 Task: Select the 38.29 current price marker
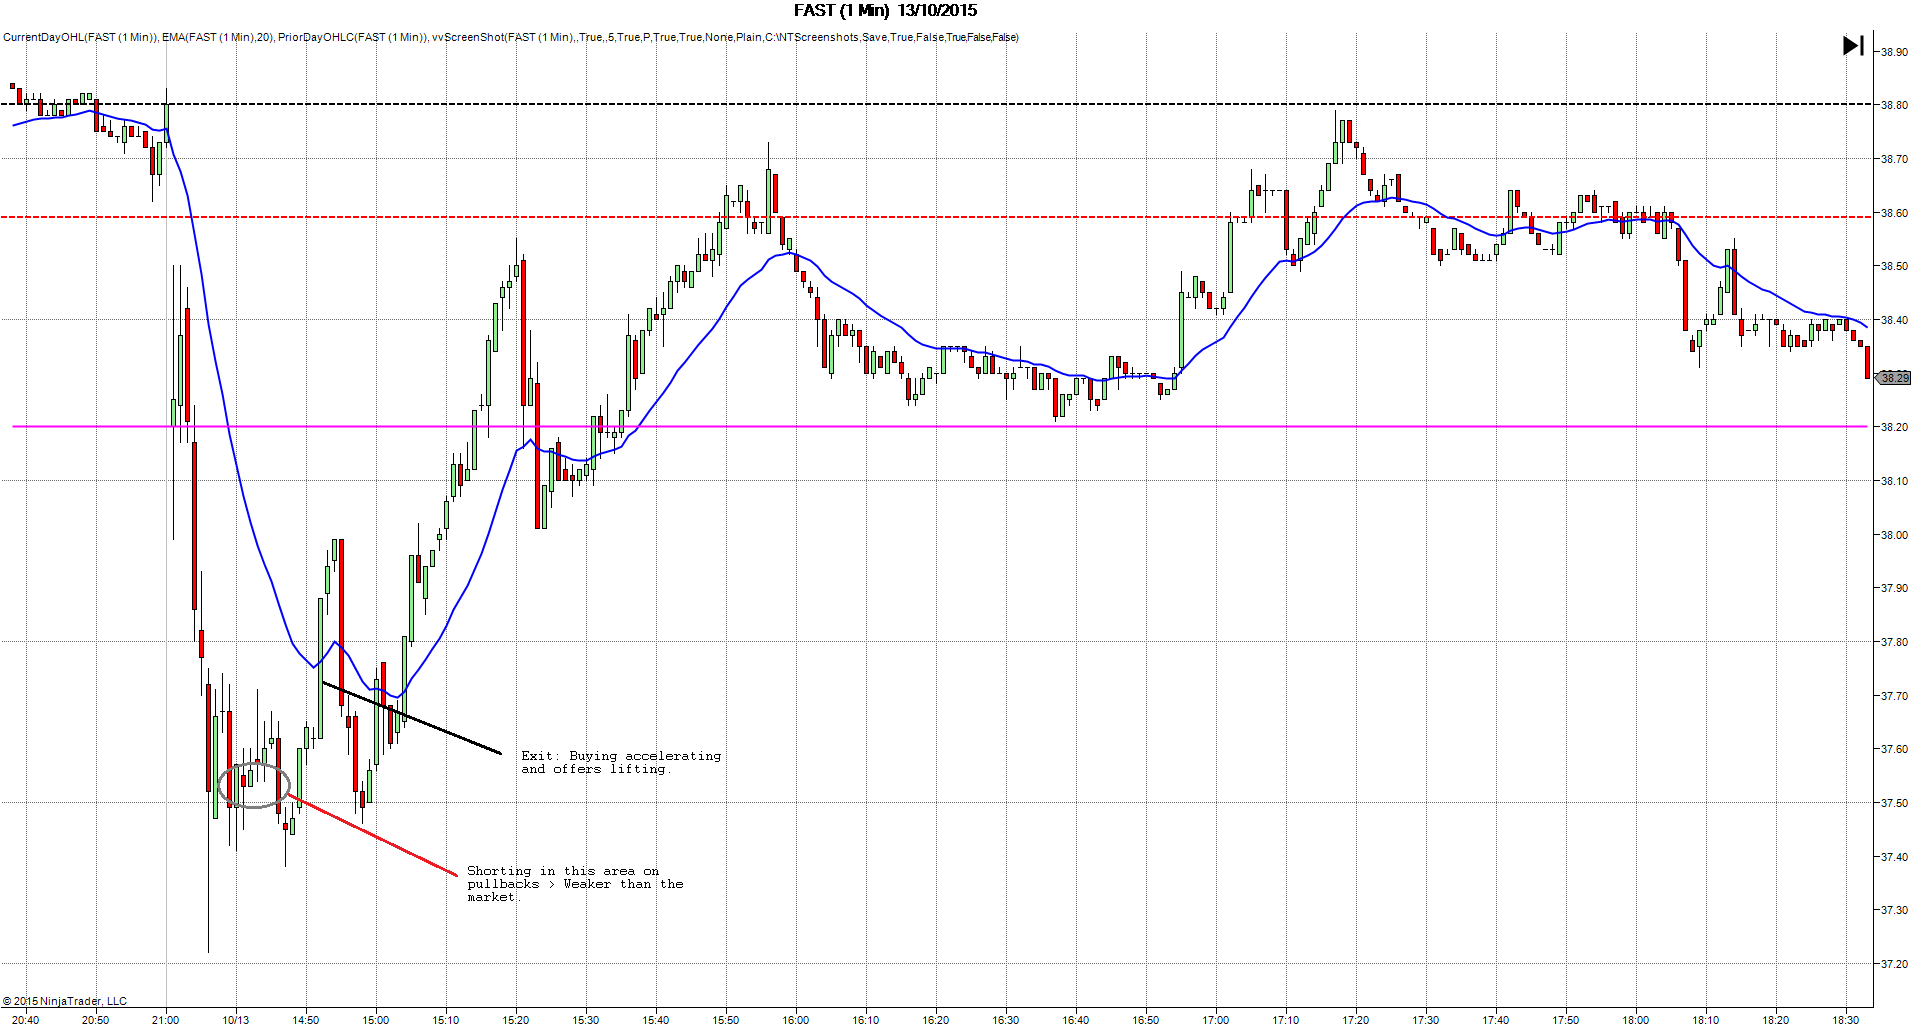click(x=1894, y=378)
